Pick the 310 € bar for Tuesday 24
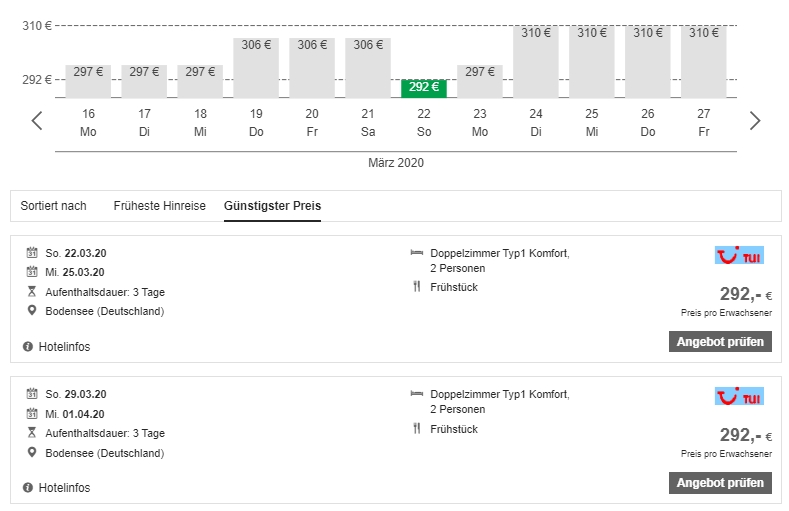Viewport: 789px width, 511px height. pos(536,62)
